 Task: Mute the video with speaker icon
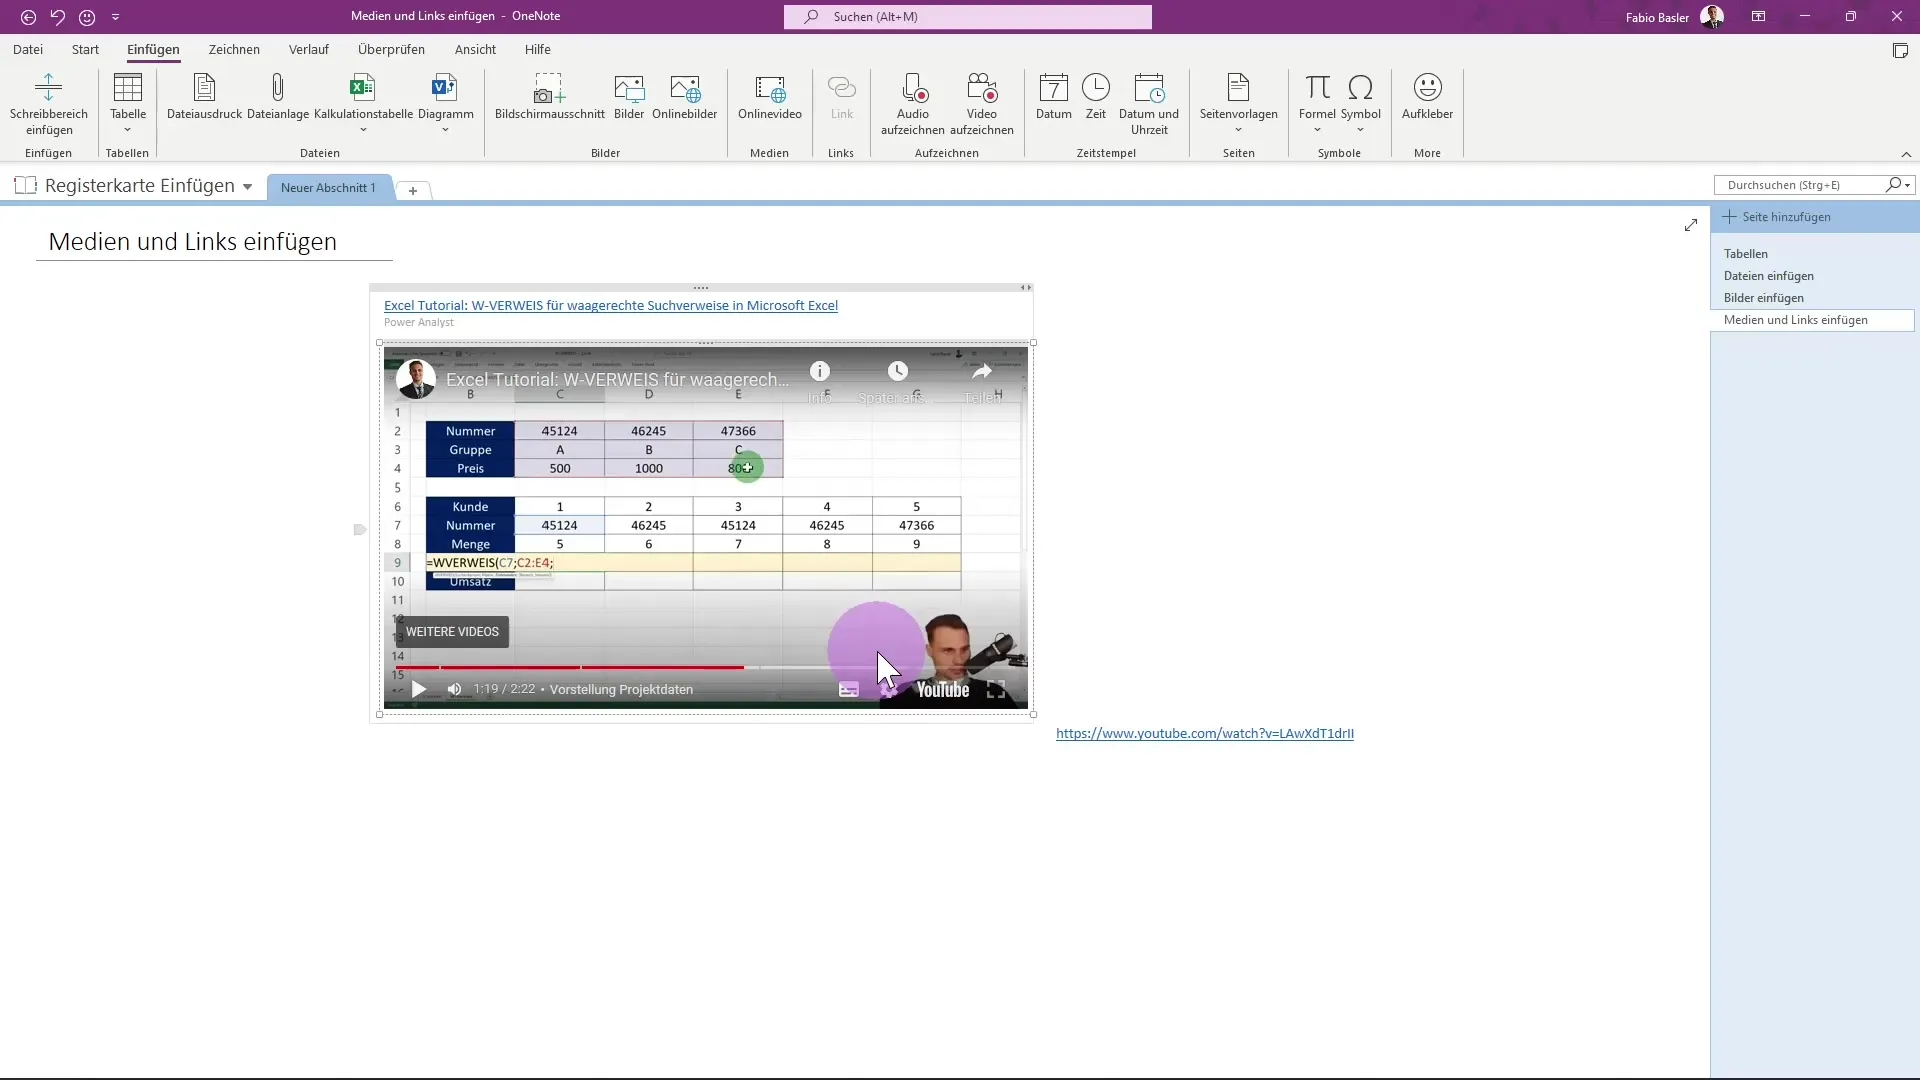[x=455, y=689]
